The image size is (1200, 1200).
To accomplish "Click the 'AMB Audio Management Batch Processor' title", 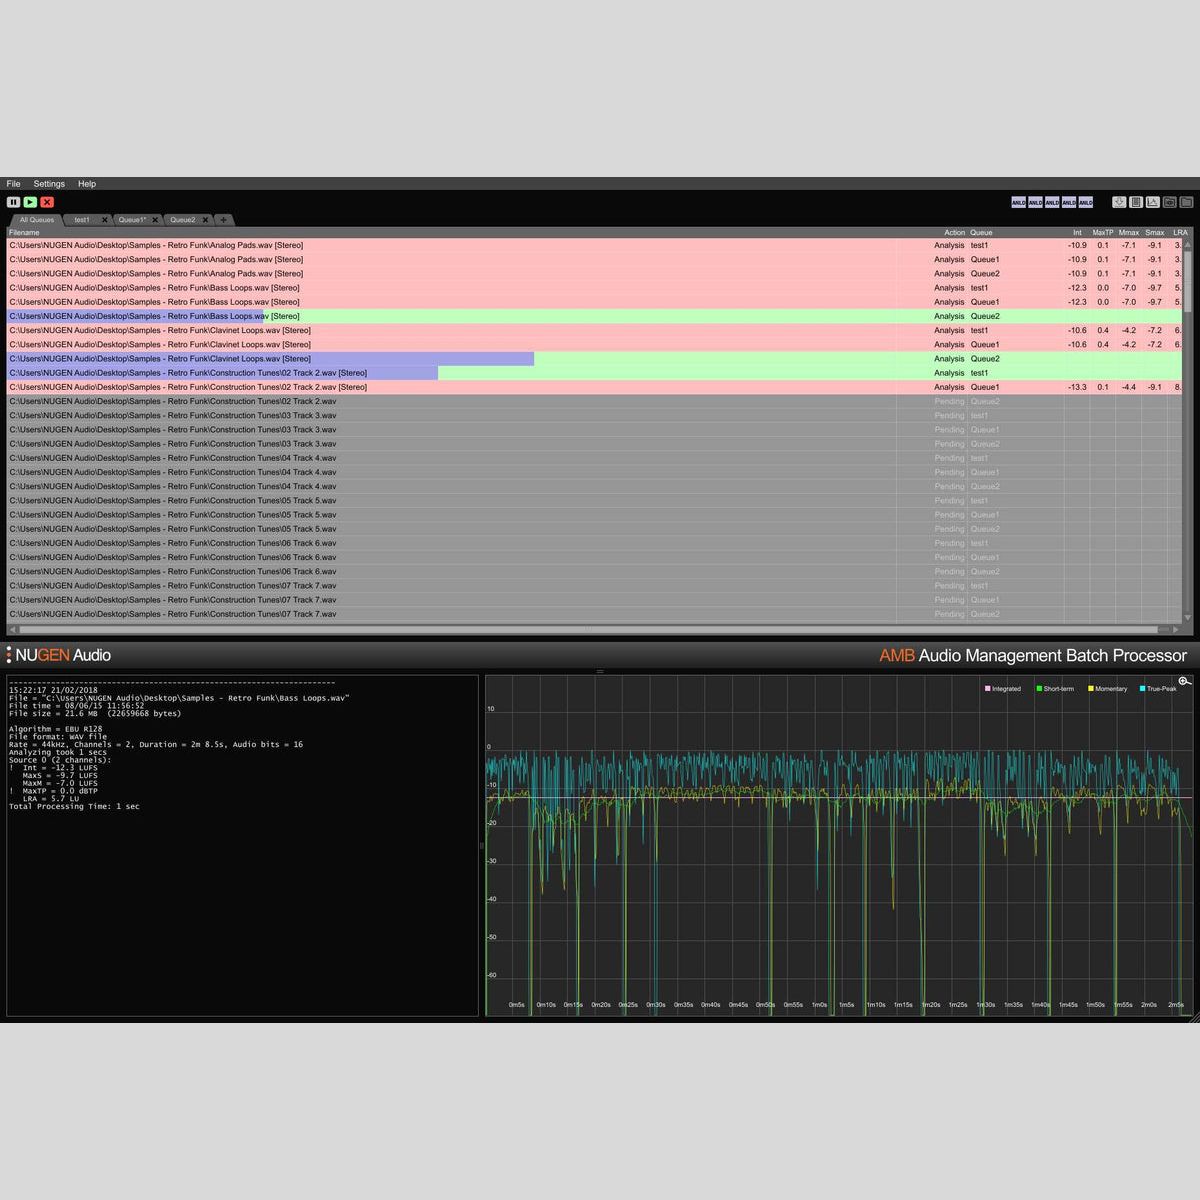I will (x=1033, y=656).
